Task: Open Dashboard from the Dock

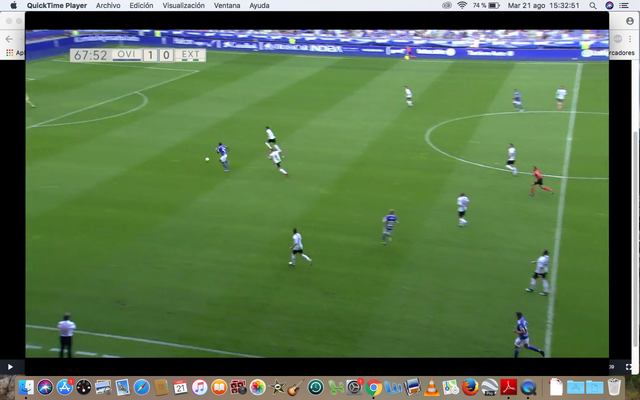Action: (x=84, y=387)
